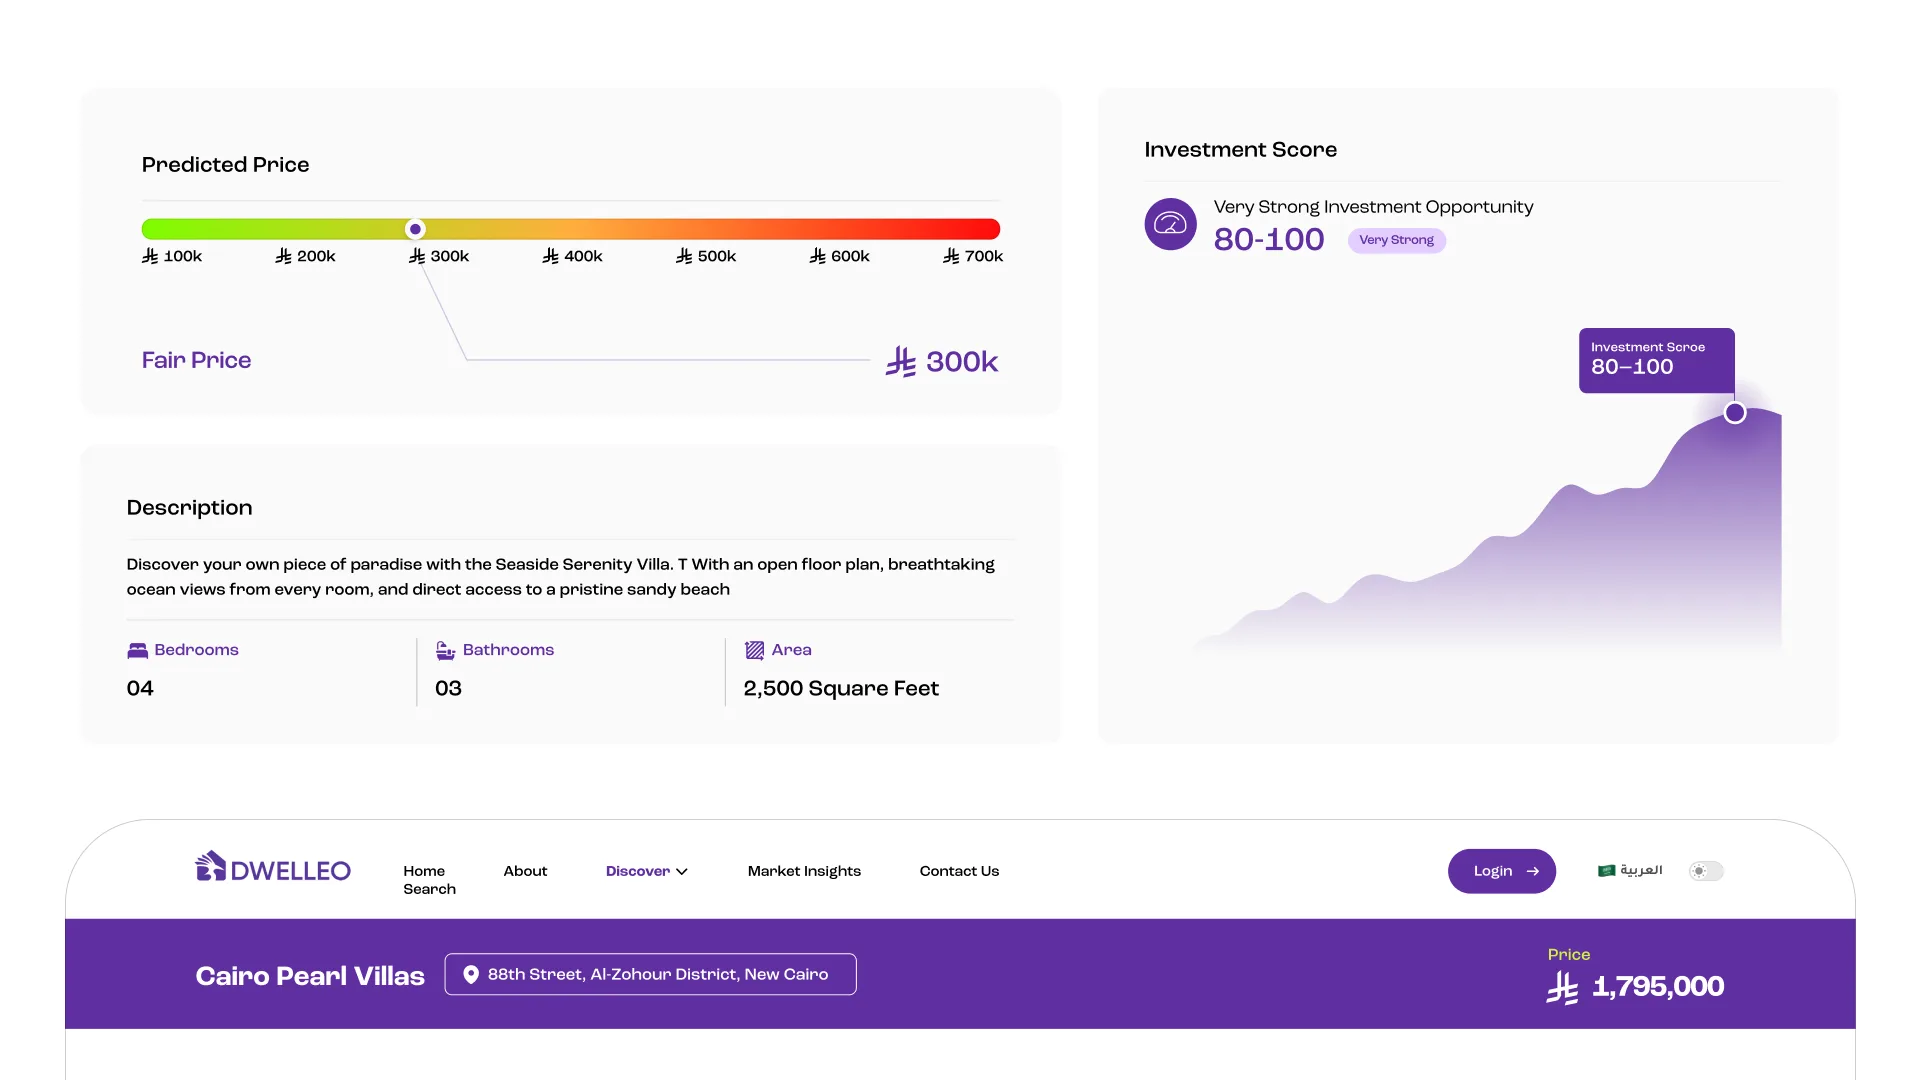
Task: Click the 80-100 investment score value
Action: (x=1268, y=239)
